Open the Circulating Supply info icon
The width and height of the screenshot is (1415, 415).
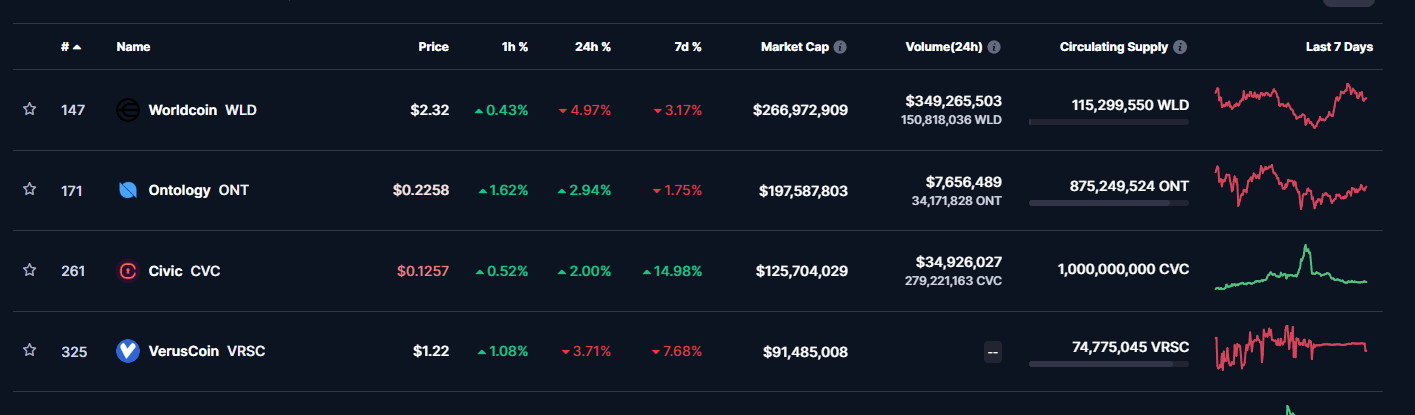click(x=1180, y=47)
